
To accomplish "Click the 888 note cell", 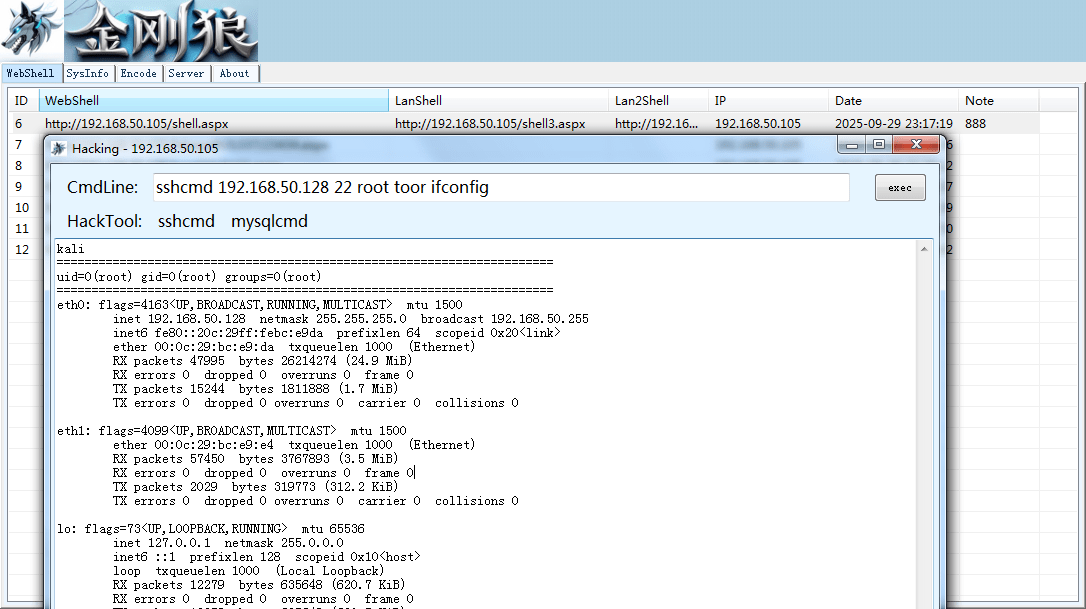I will pos(975,123).
